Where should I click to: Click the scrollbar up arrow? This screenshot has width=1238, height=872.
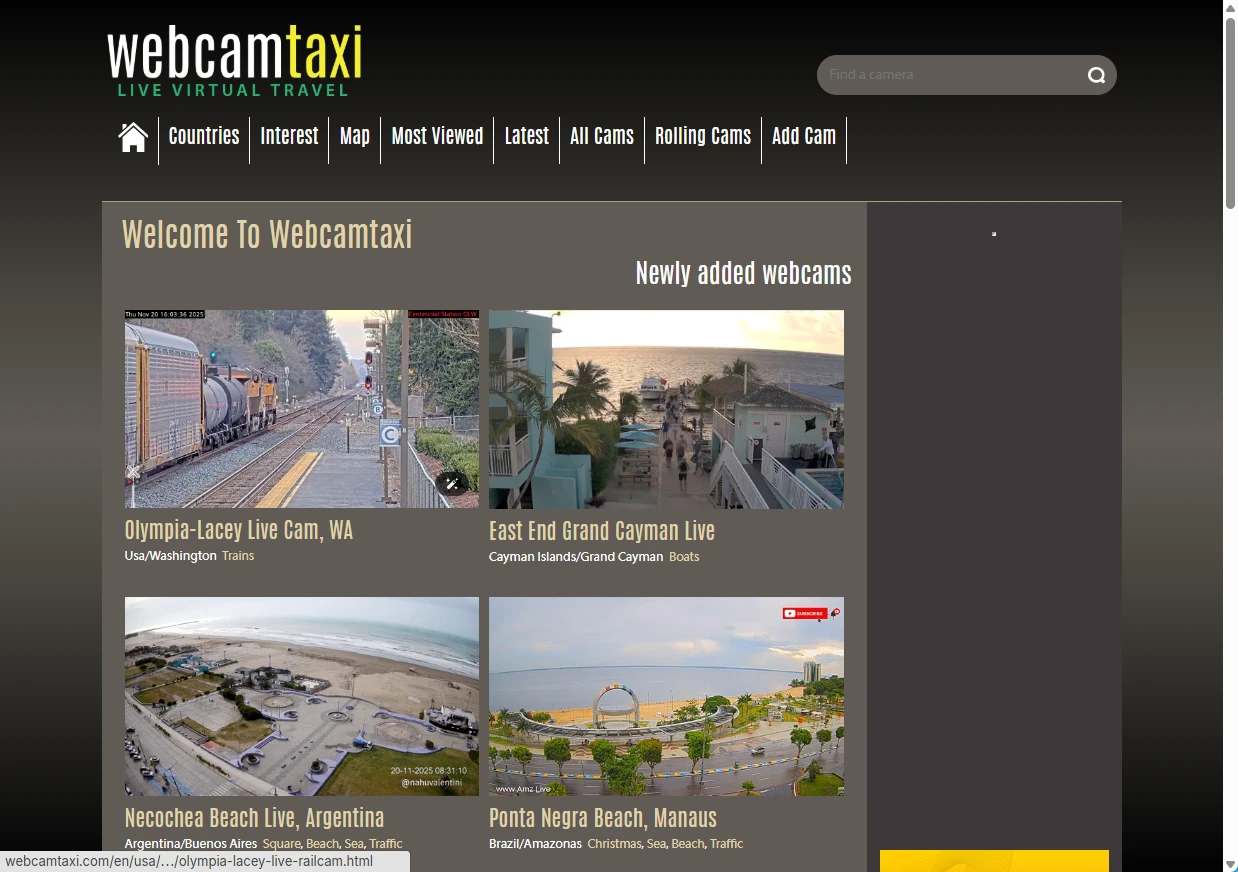(x=1230, y=9)
